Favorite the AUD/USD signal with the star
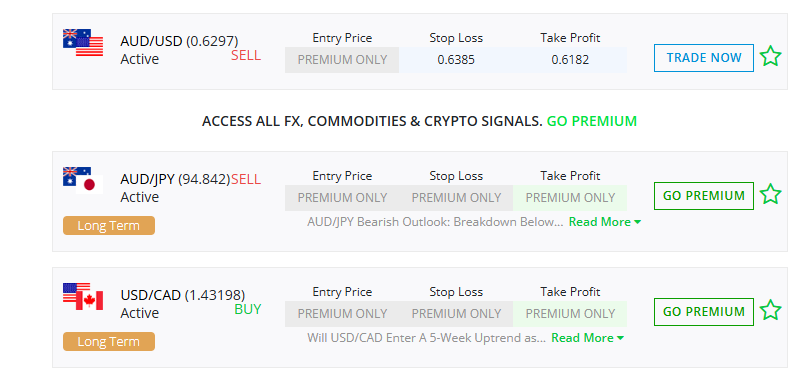The image size is (810, 372). [x=770, y=56]
